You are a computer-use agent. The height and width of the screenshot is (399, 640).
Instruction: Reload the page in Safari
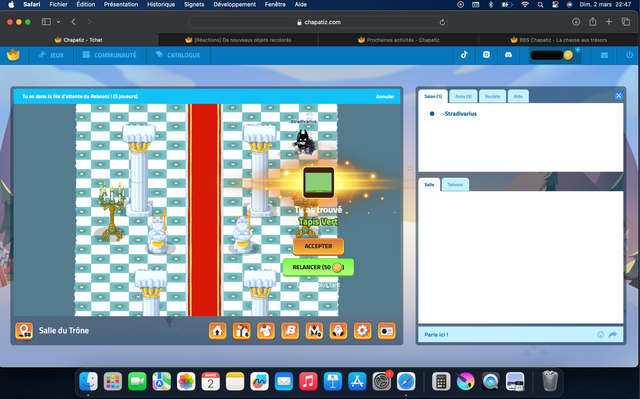click(442, 22)
